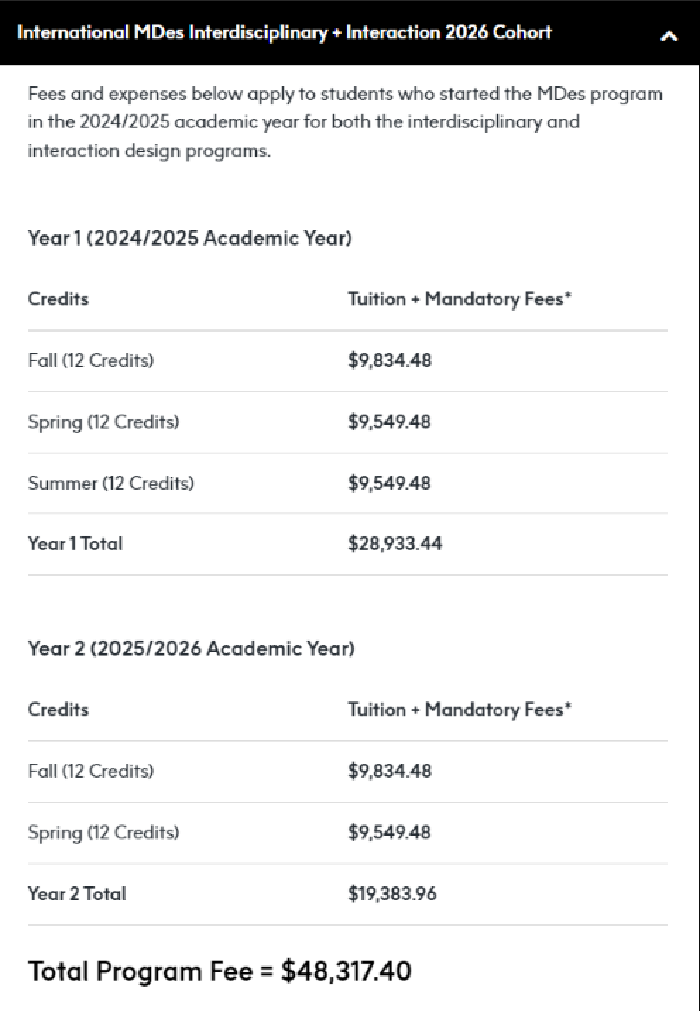700x1012 pixels.
Task: Select the Year 2 Total label
Action: click(77, 894)
